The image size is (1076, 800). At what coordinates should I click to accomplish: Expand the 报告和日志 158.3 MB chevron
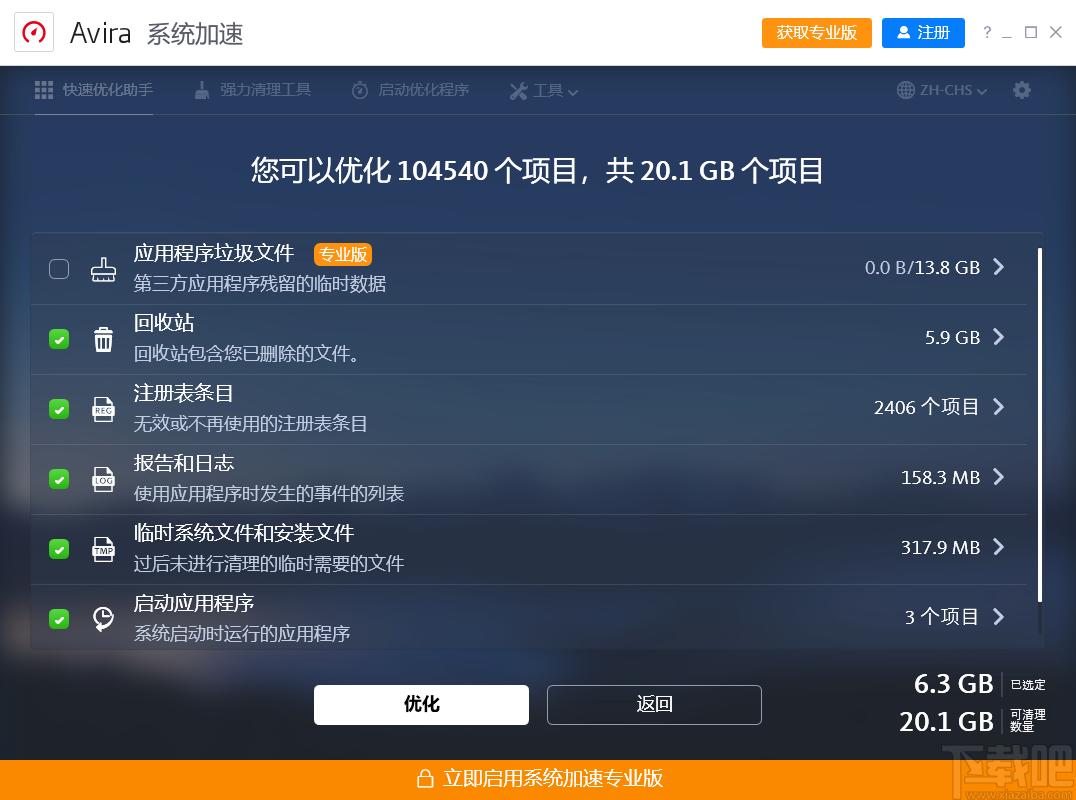(x=999, y=477)
